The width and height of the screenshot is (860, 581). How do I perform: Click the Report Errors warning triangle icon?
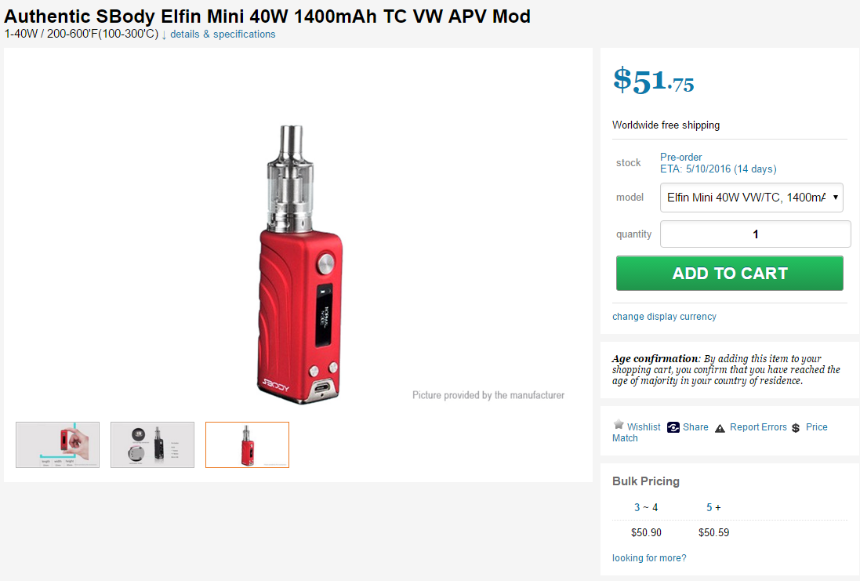point(720,428)
